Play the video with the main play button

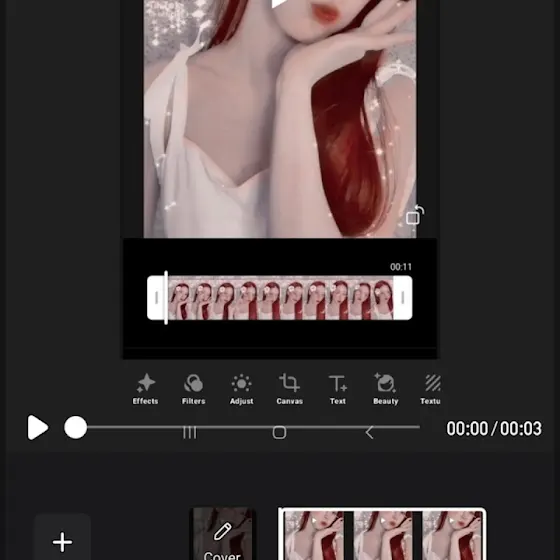[38, 428]
